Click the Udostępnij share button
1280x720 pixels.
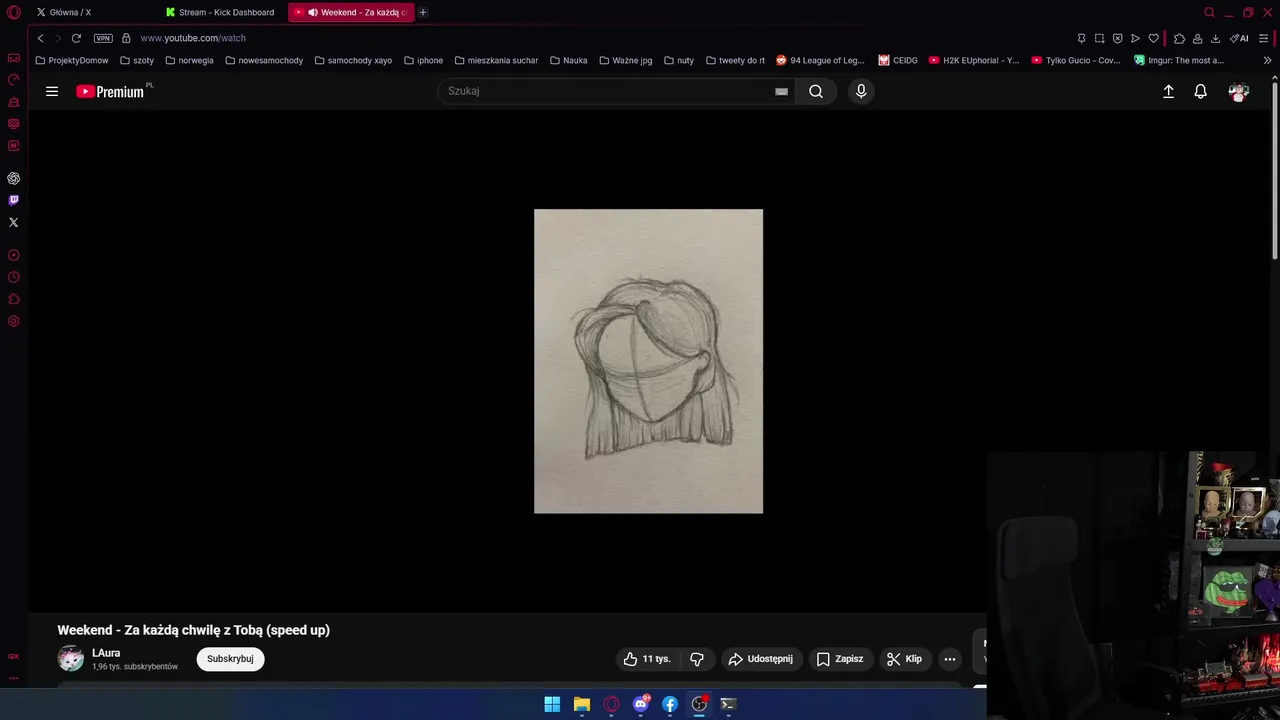(761, 659)
